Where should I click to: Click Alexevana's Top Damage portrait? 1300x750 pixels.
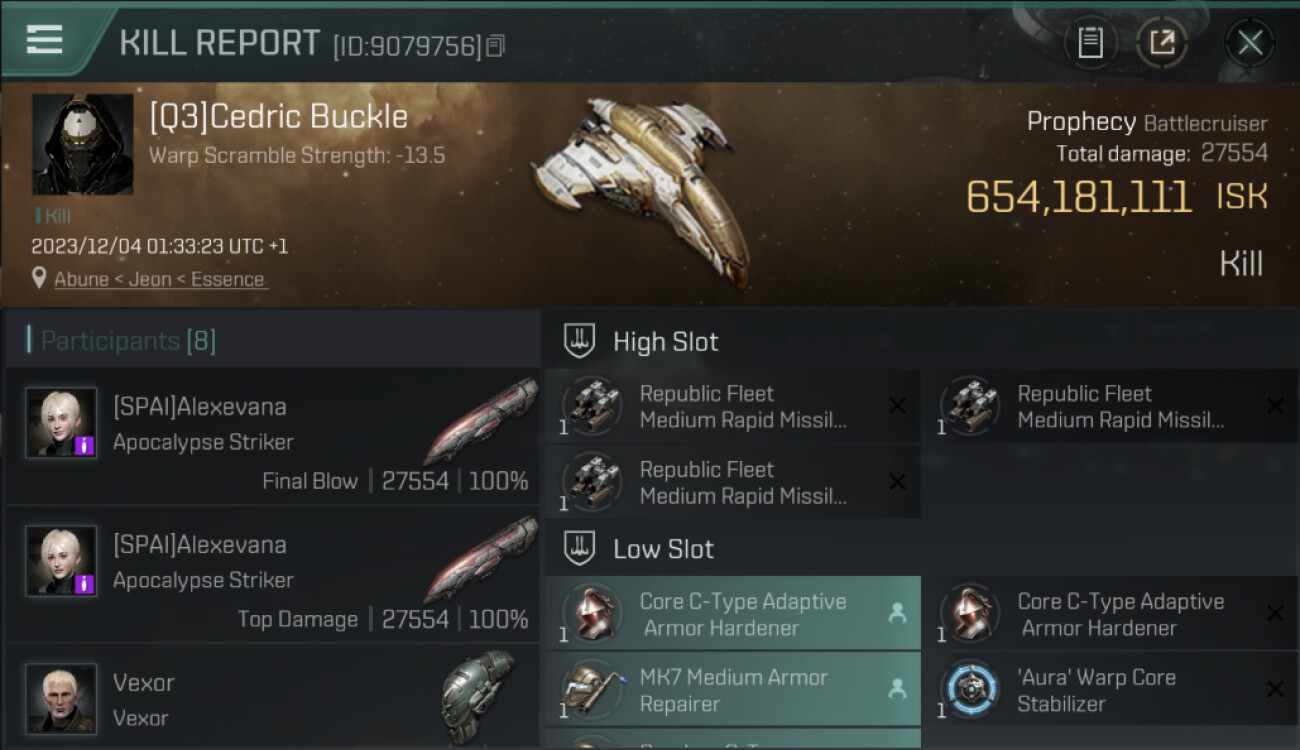tap(61, 561)
